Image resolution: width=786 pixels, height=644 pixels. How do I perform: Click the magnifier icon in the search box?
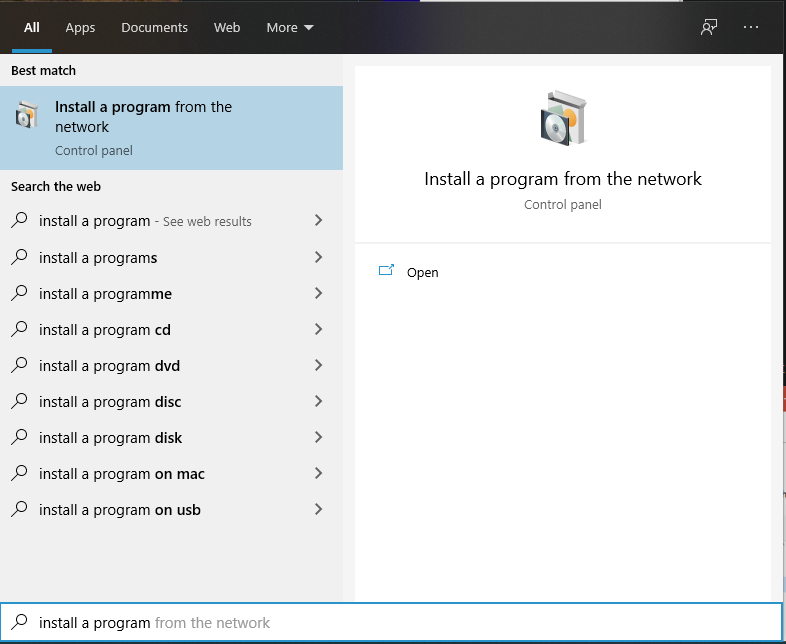coord(19,622)
